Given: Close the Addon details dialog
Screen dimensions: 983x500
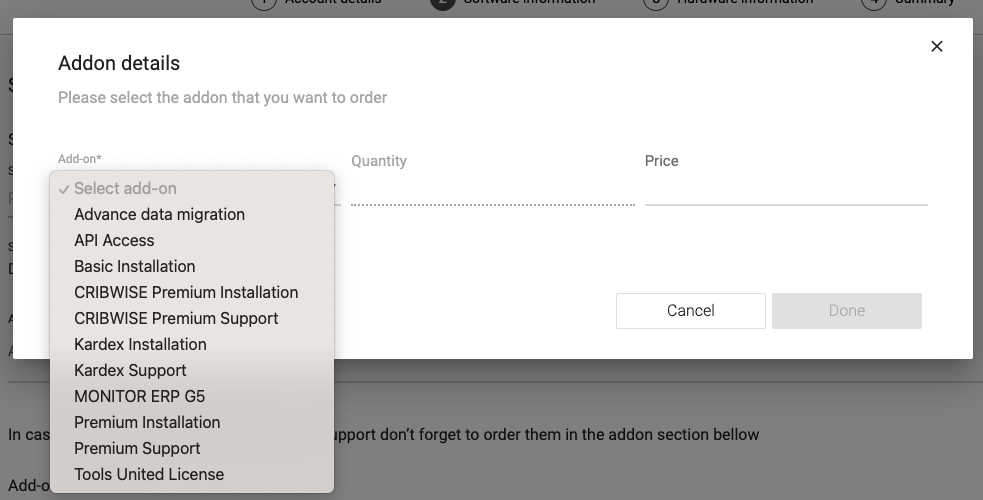Looking at the screenshot, I should [x=937, y=46].
